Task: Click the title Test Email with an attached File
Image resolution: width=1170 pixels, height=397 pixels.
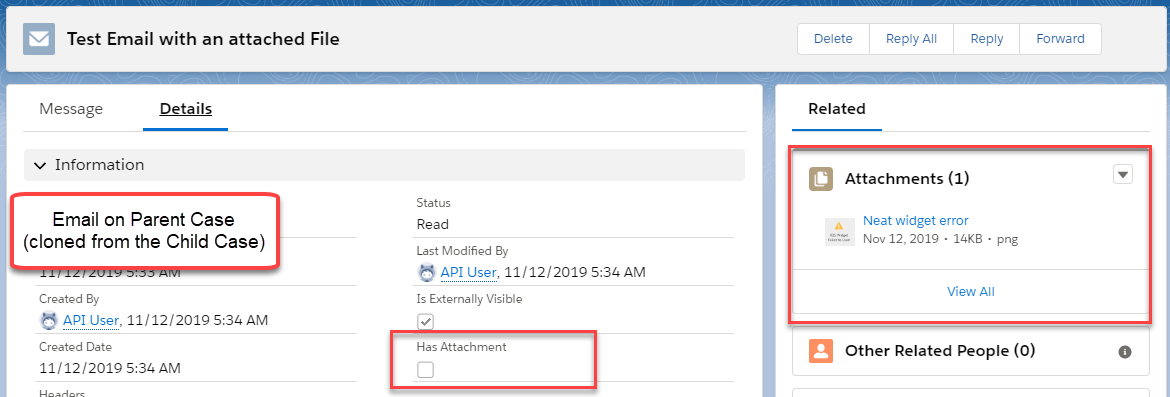Action: click(x=203, y=39)
